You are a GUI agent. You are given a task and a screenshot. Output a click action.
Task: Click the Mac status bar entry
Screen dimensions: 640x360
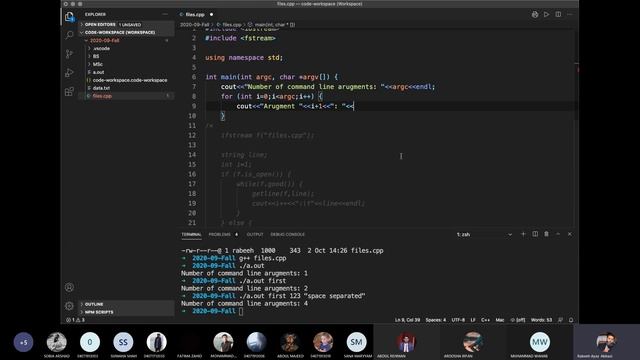(x=500, y=320)
